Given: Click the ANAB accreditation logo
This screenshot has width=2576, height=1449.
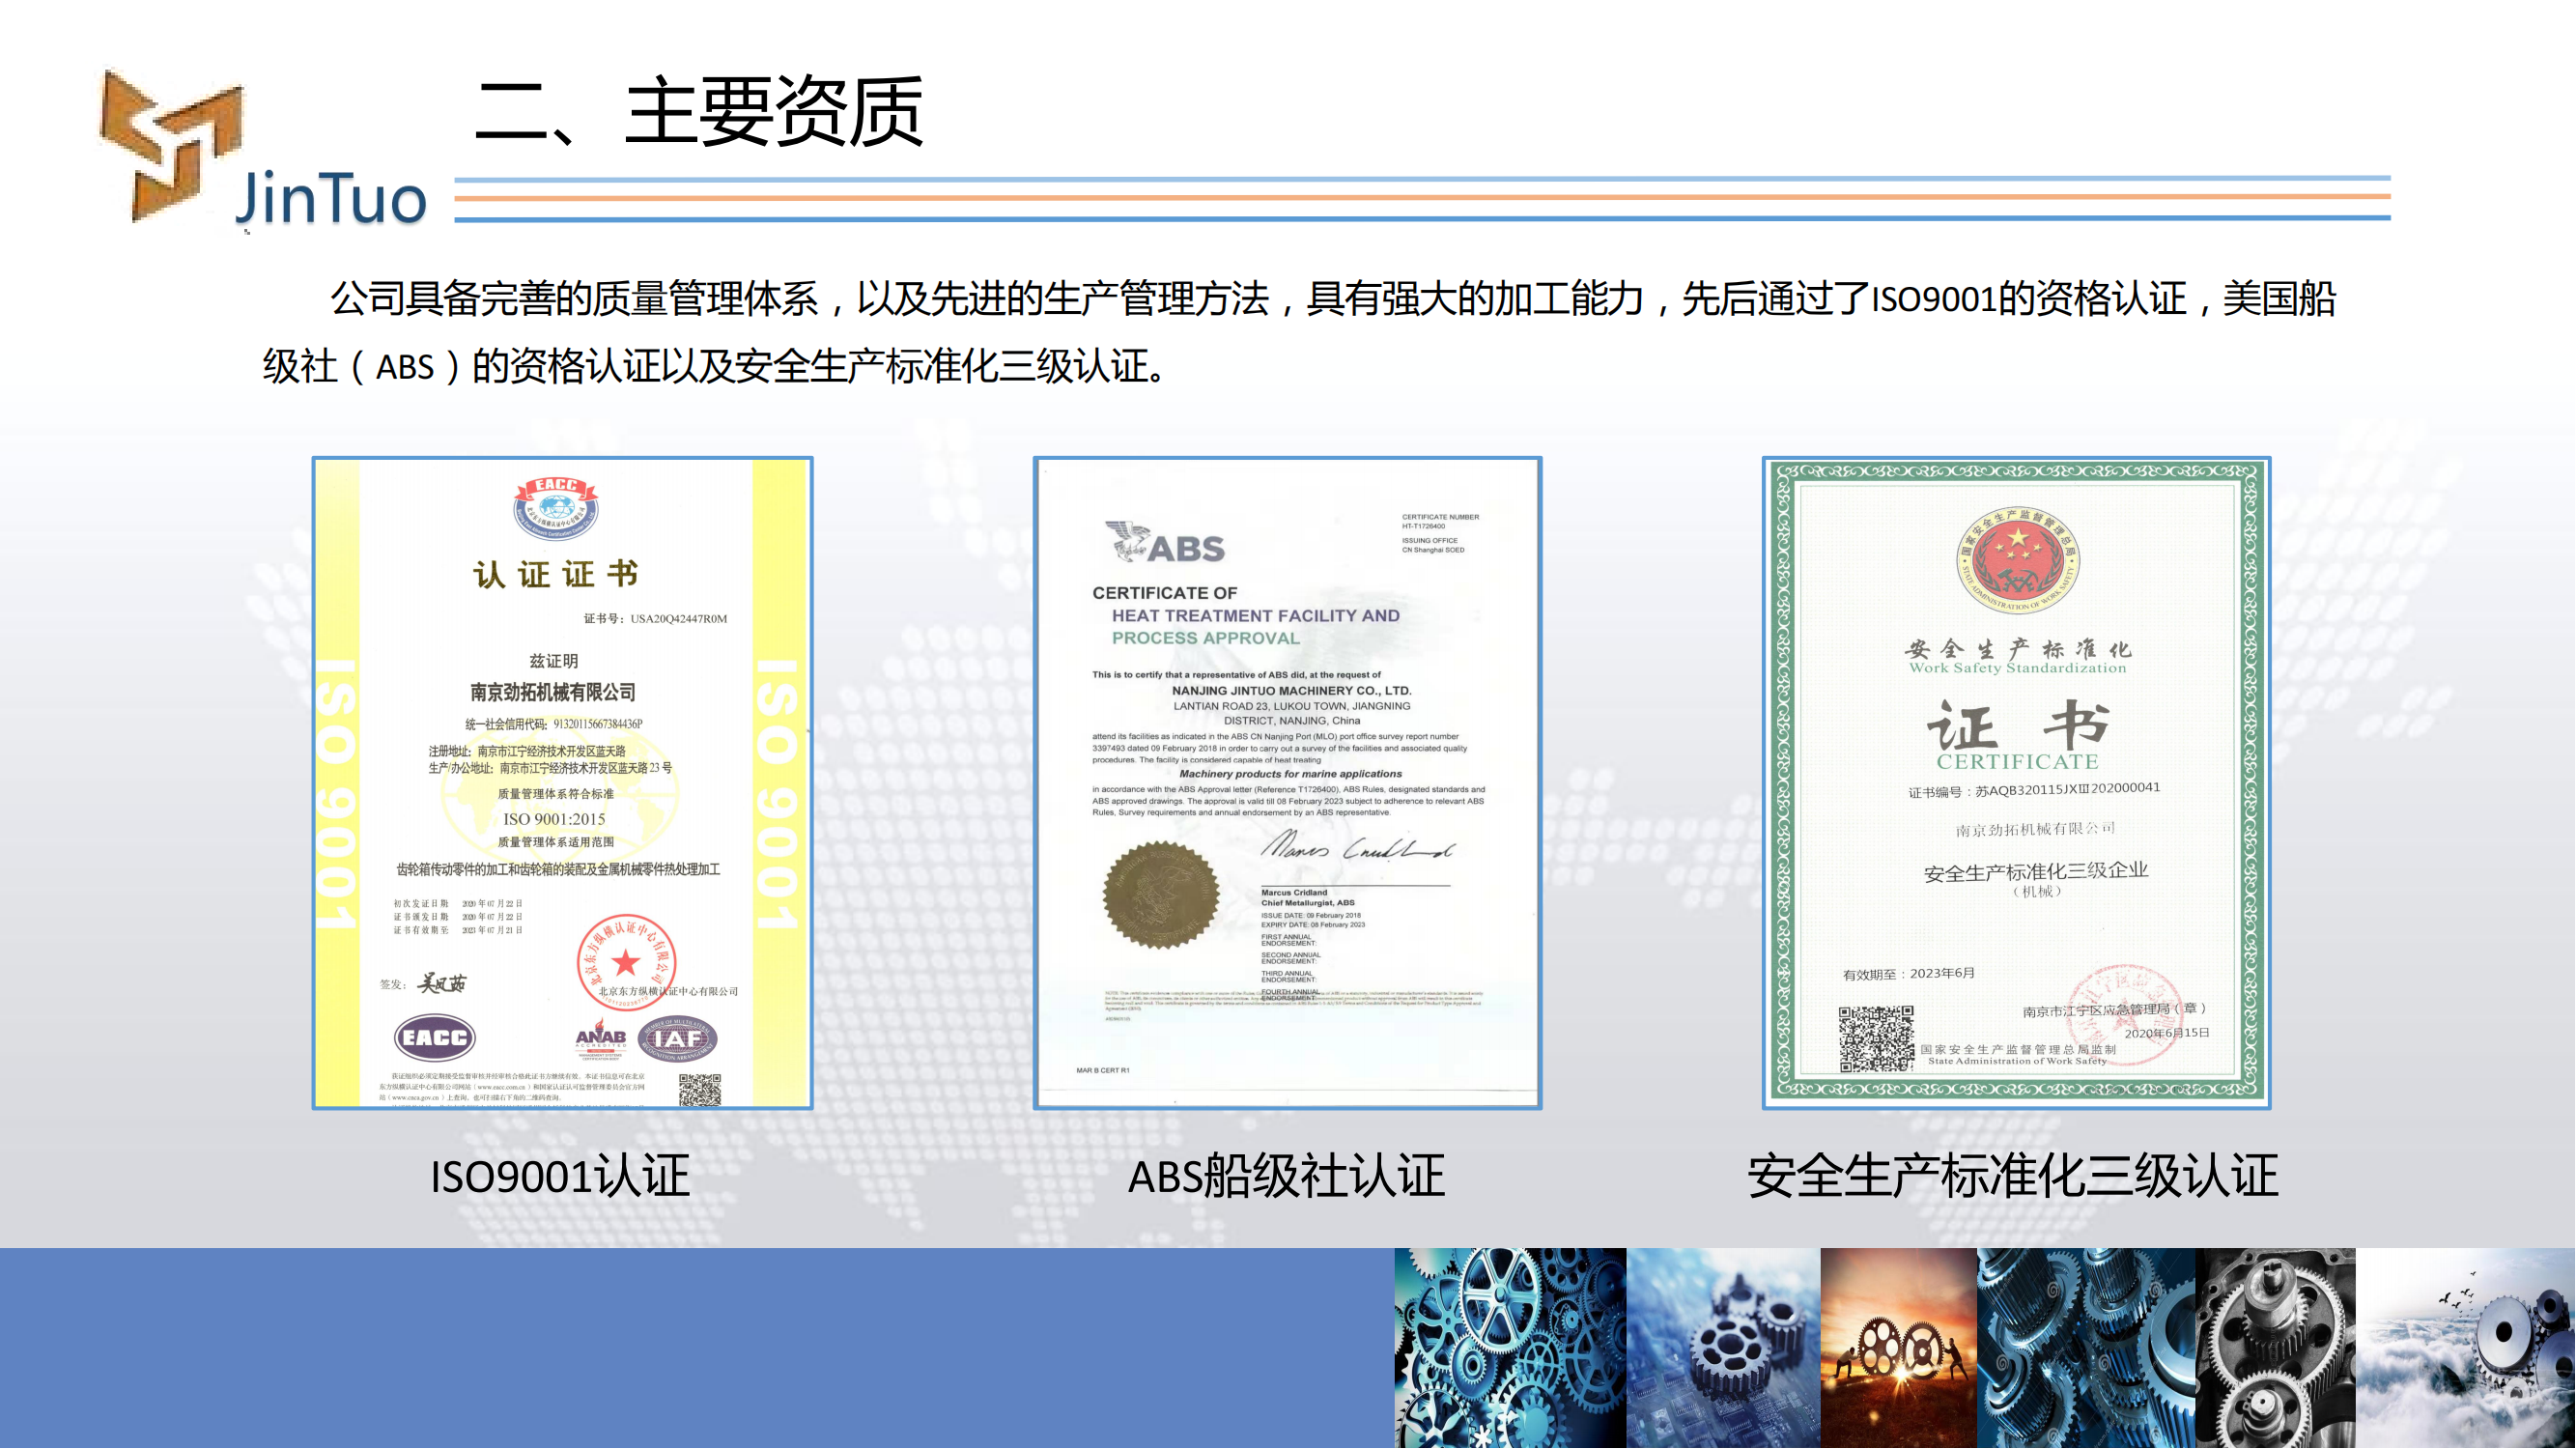Looking at the screenshot, I should [600, 1037].
